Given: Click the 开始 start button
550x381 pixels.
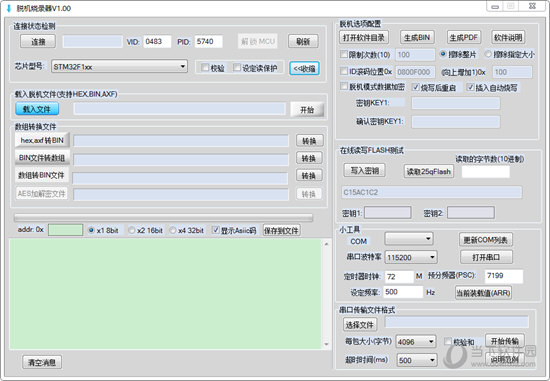Looking at the screenshot, I should [x=307, y=110].
